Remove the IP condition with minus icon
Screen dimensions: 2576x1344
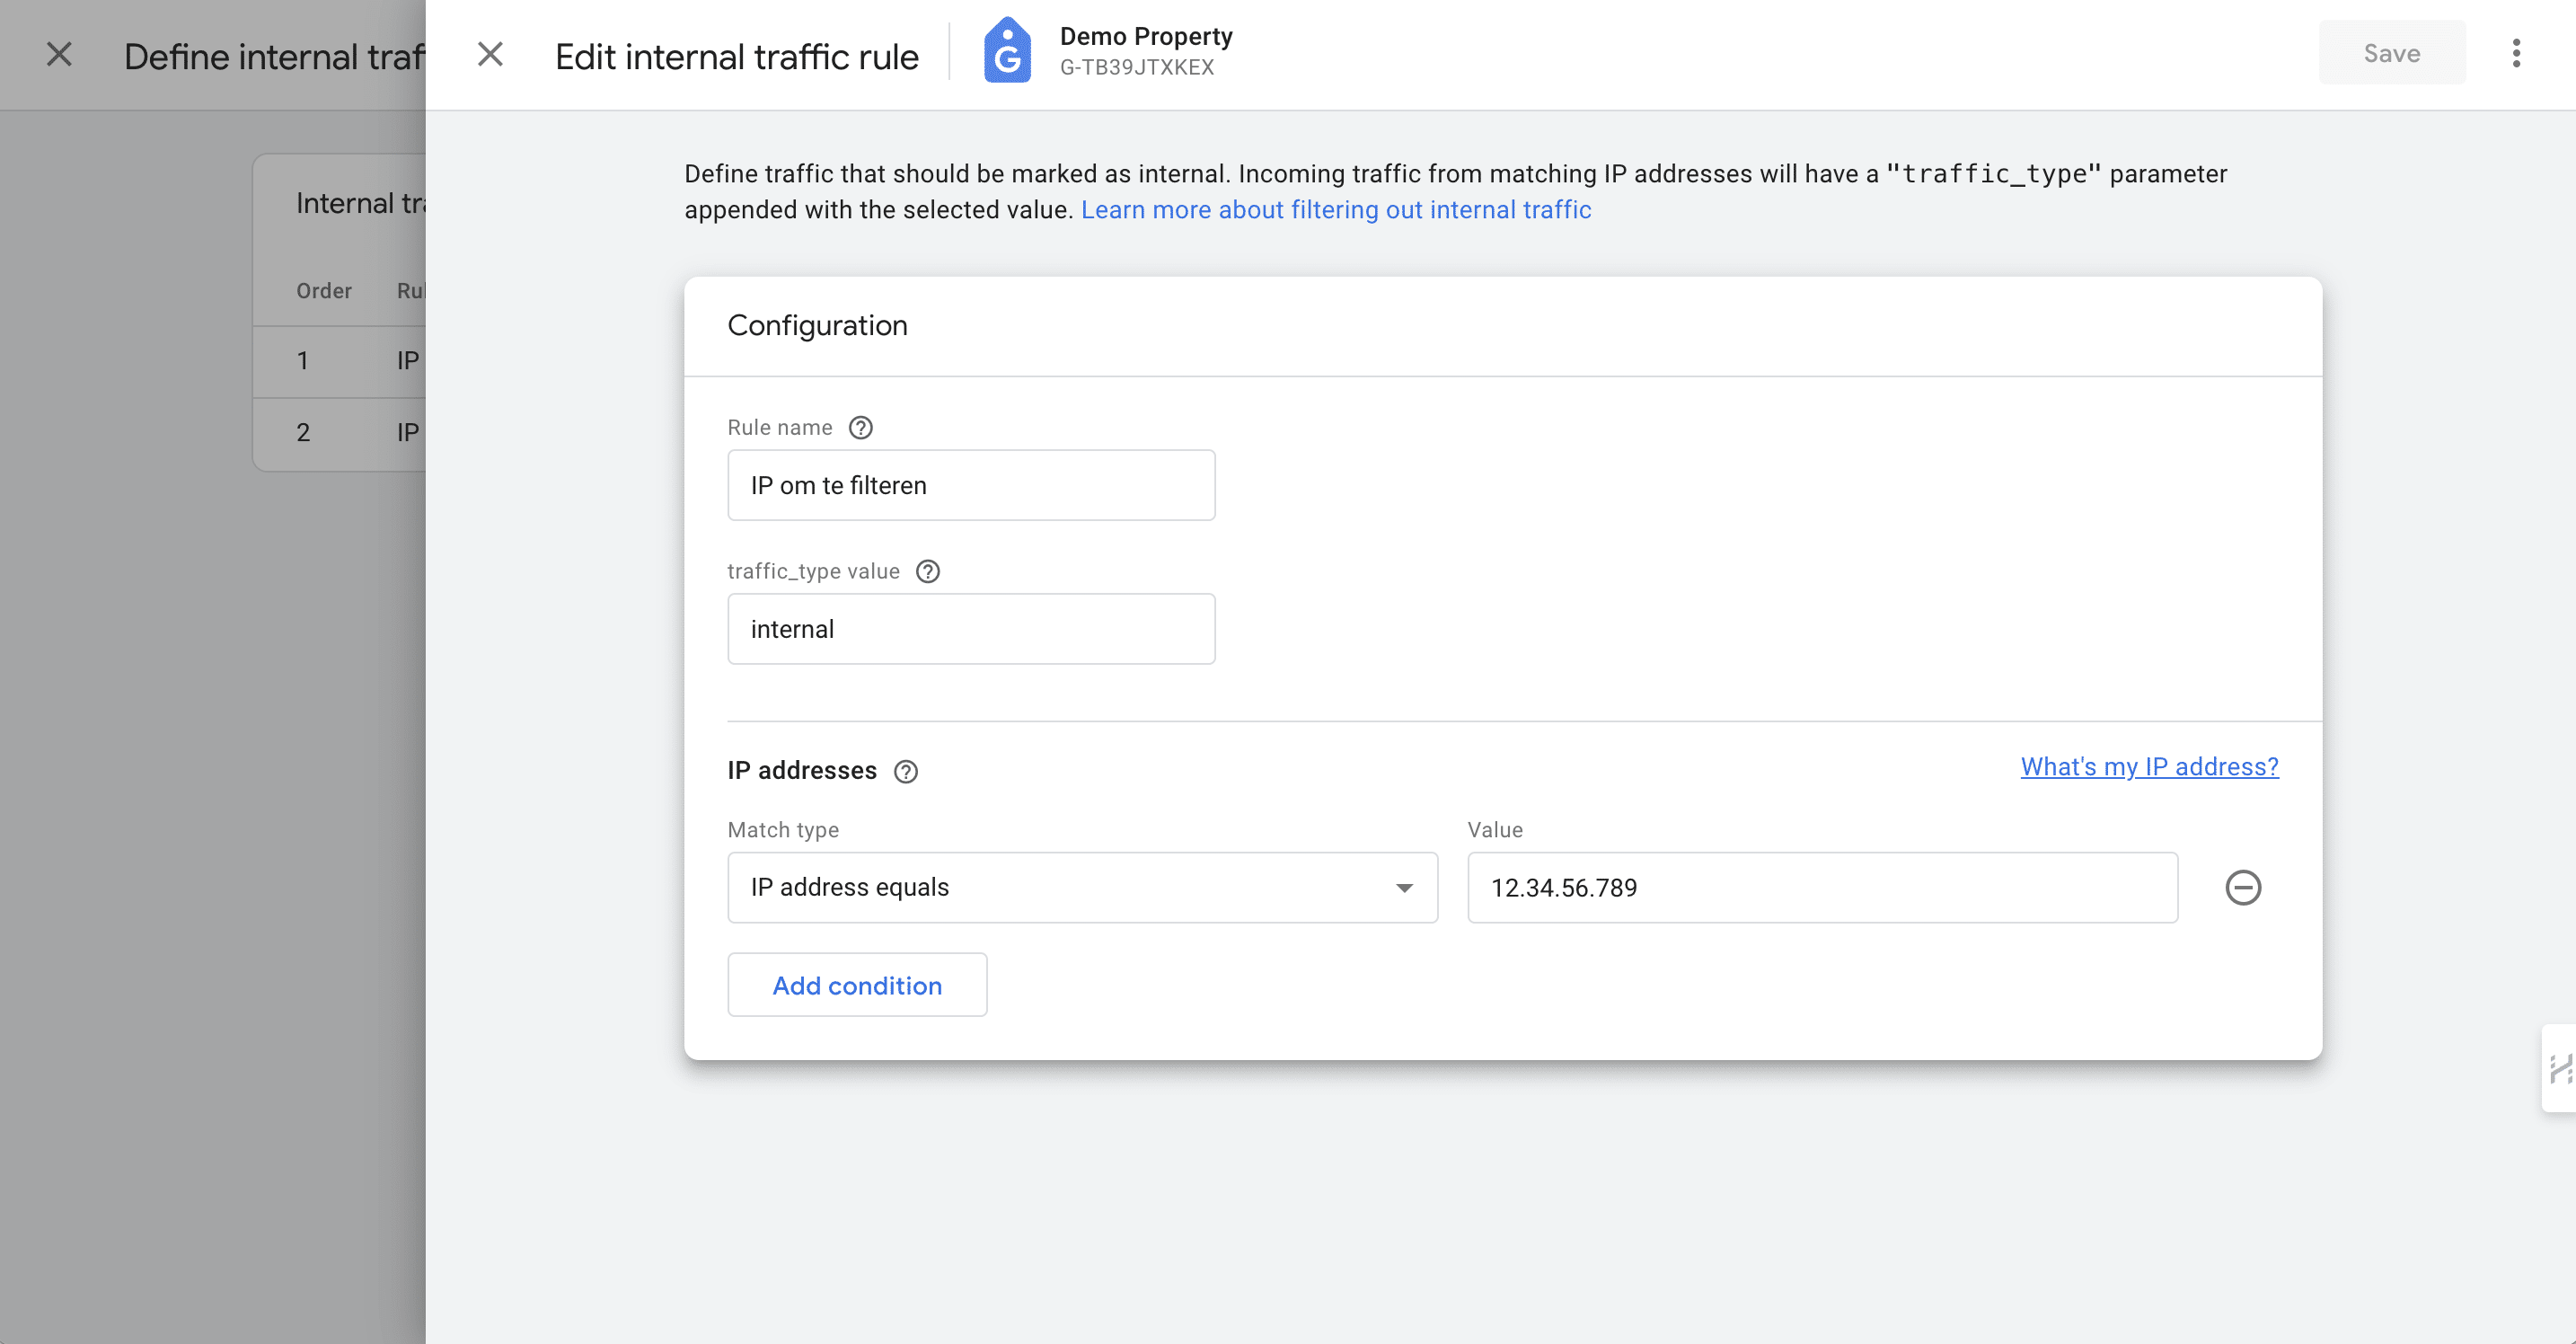click(x=2242, y=888)
